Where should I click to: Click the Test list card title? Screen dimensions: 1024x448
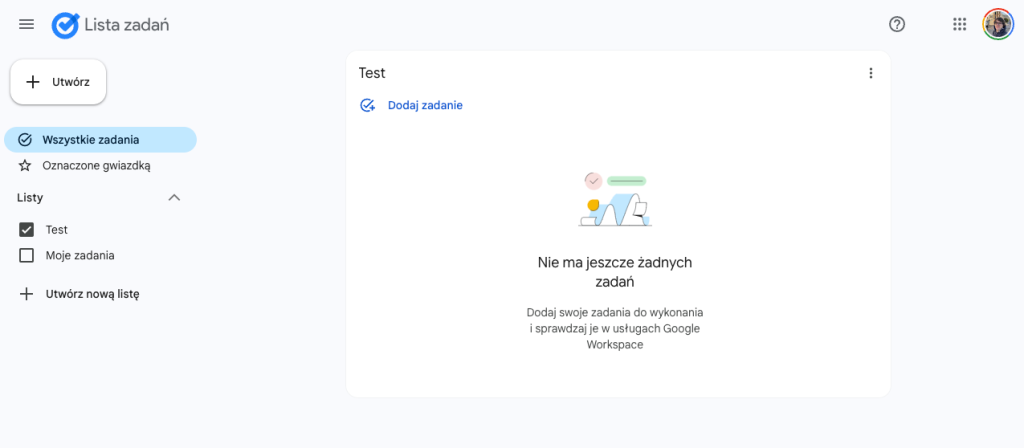372,73
